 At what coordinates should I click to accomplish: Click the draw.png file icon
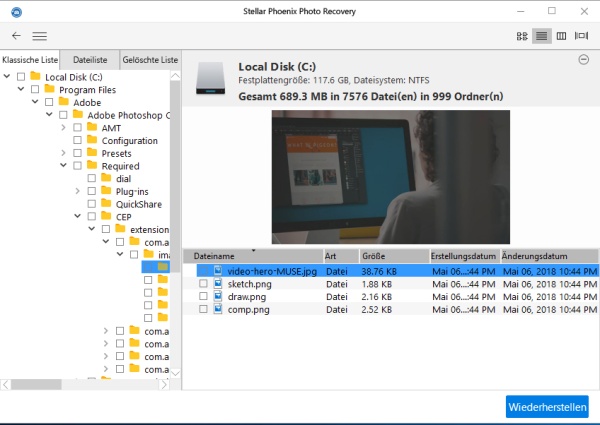(x=218, y=296)
